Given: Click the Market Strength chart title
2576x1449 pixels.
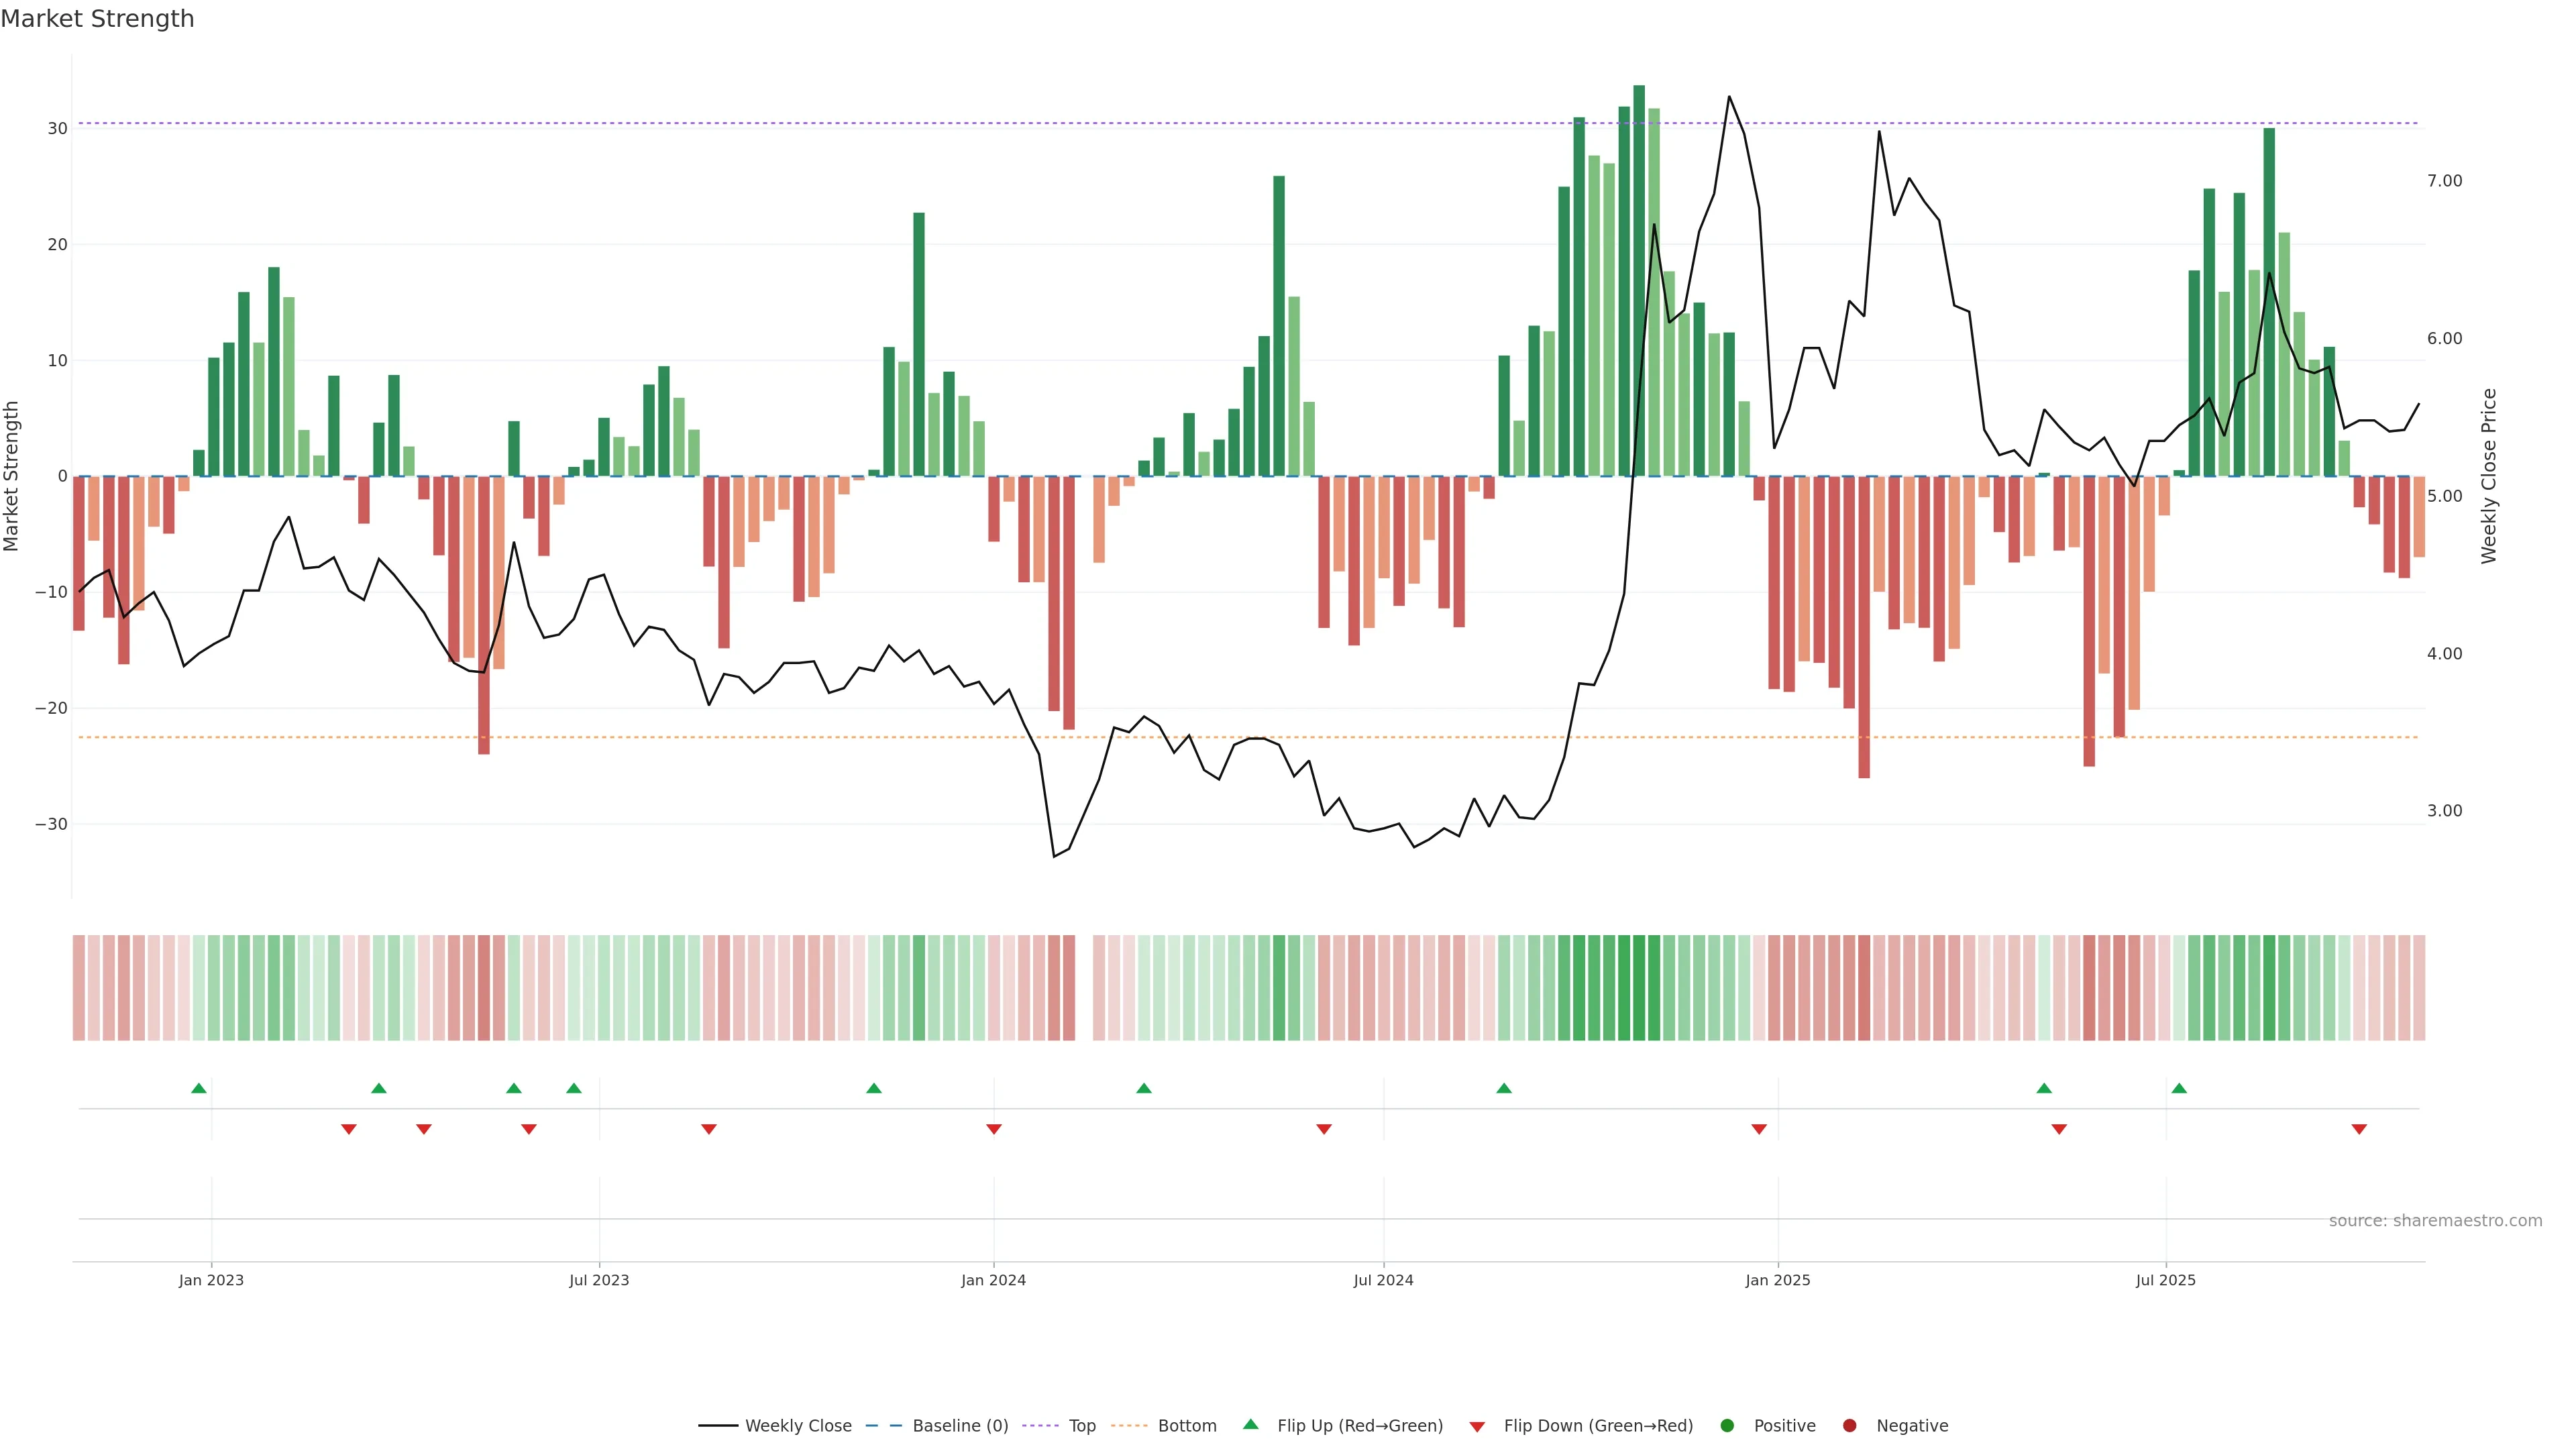Looking at the screenshot, I should (97, 19).
